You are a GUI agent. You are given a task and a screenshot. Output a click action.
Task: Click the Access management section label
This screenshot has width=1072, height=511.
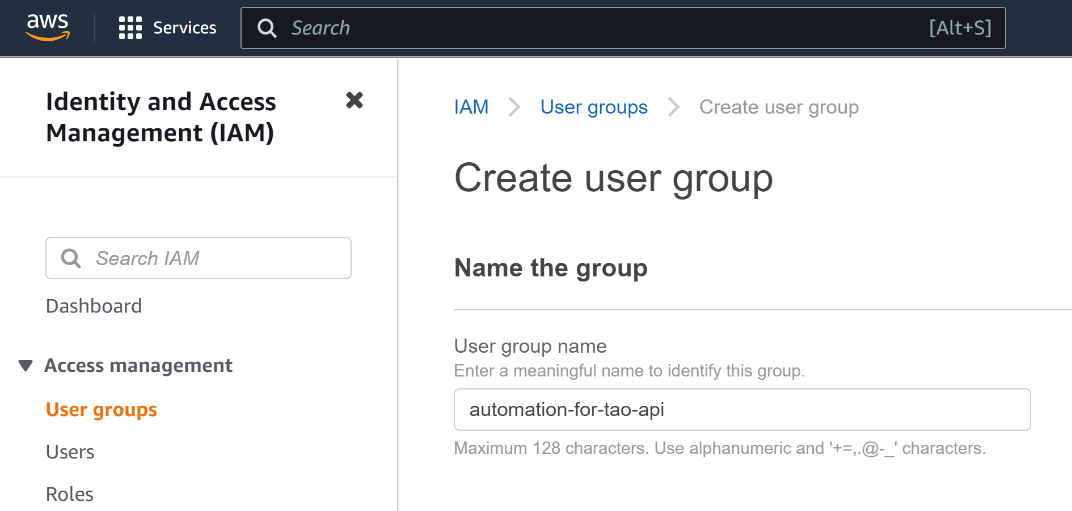coord(138,366)
